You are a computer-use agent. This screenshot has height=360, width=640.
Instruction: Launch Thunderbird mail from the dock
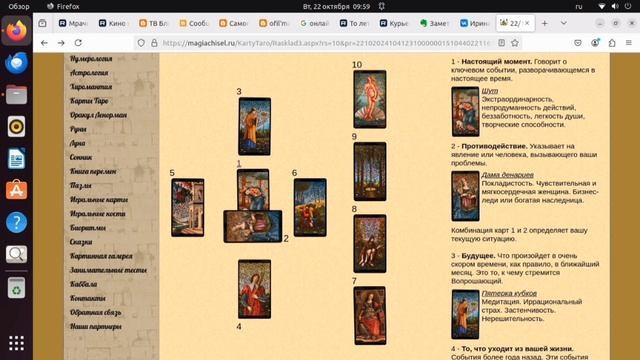tap(16, 63)
